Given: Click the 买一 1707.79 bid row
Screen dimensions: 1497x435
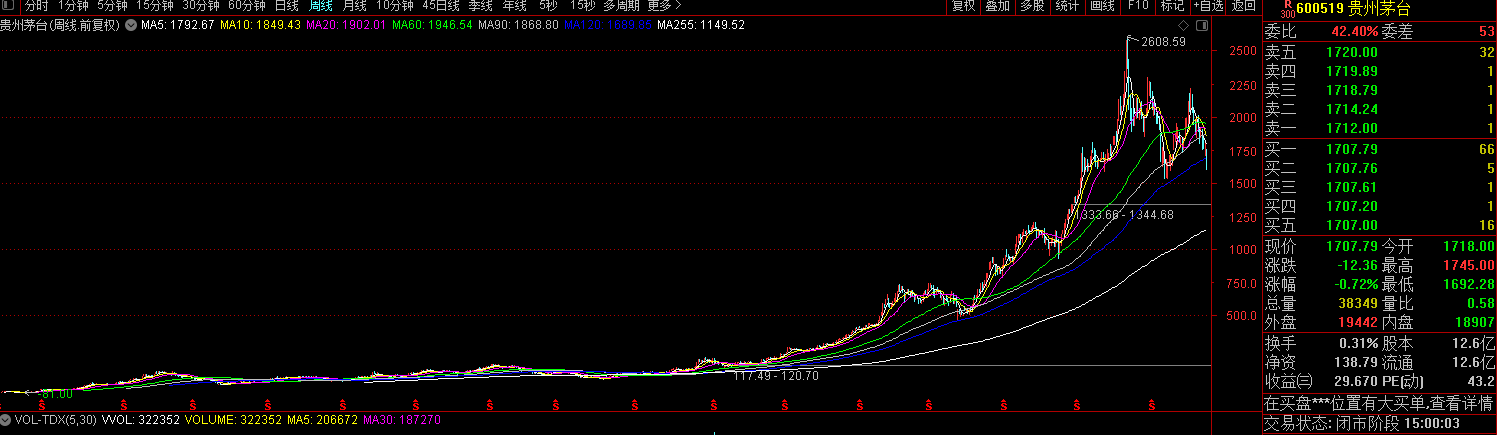Looking at the screenshot, I should tap(1379, 149).
